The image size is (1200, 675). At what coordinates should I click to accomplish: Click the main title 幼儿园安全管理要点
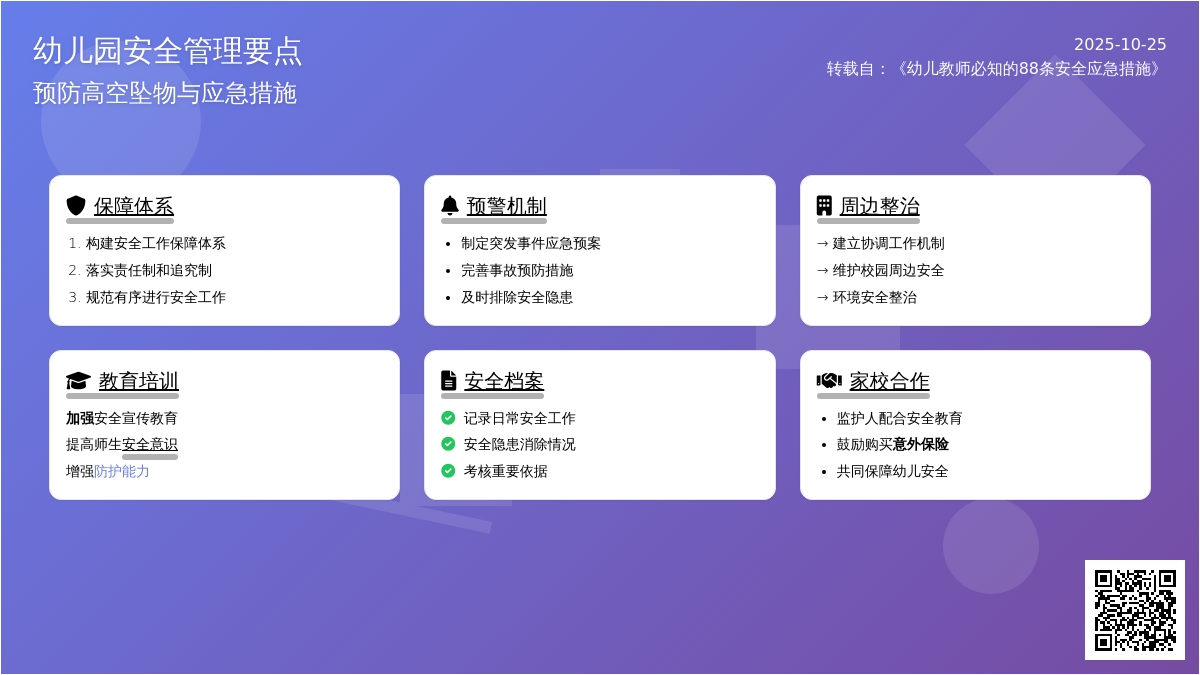[168, 51]
